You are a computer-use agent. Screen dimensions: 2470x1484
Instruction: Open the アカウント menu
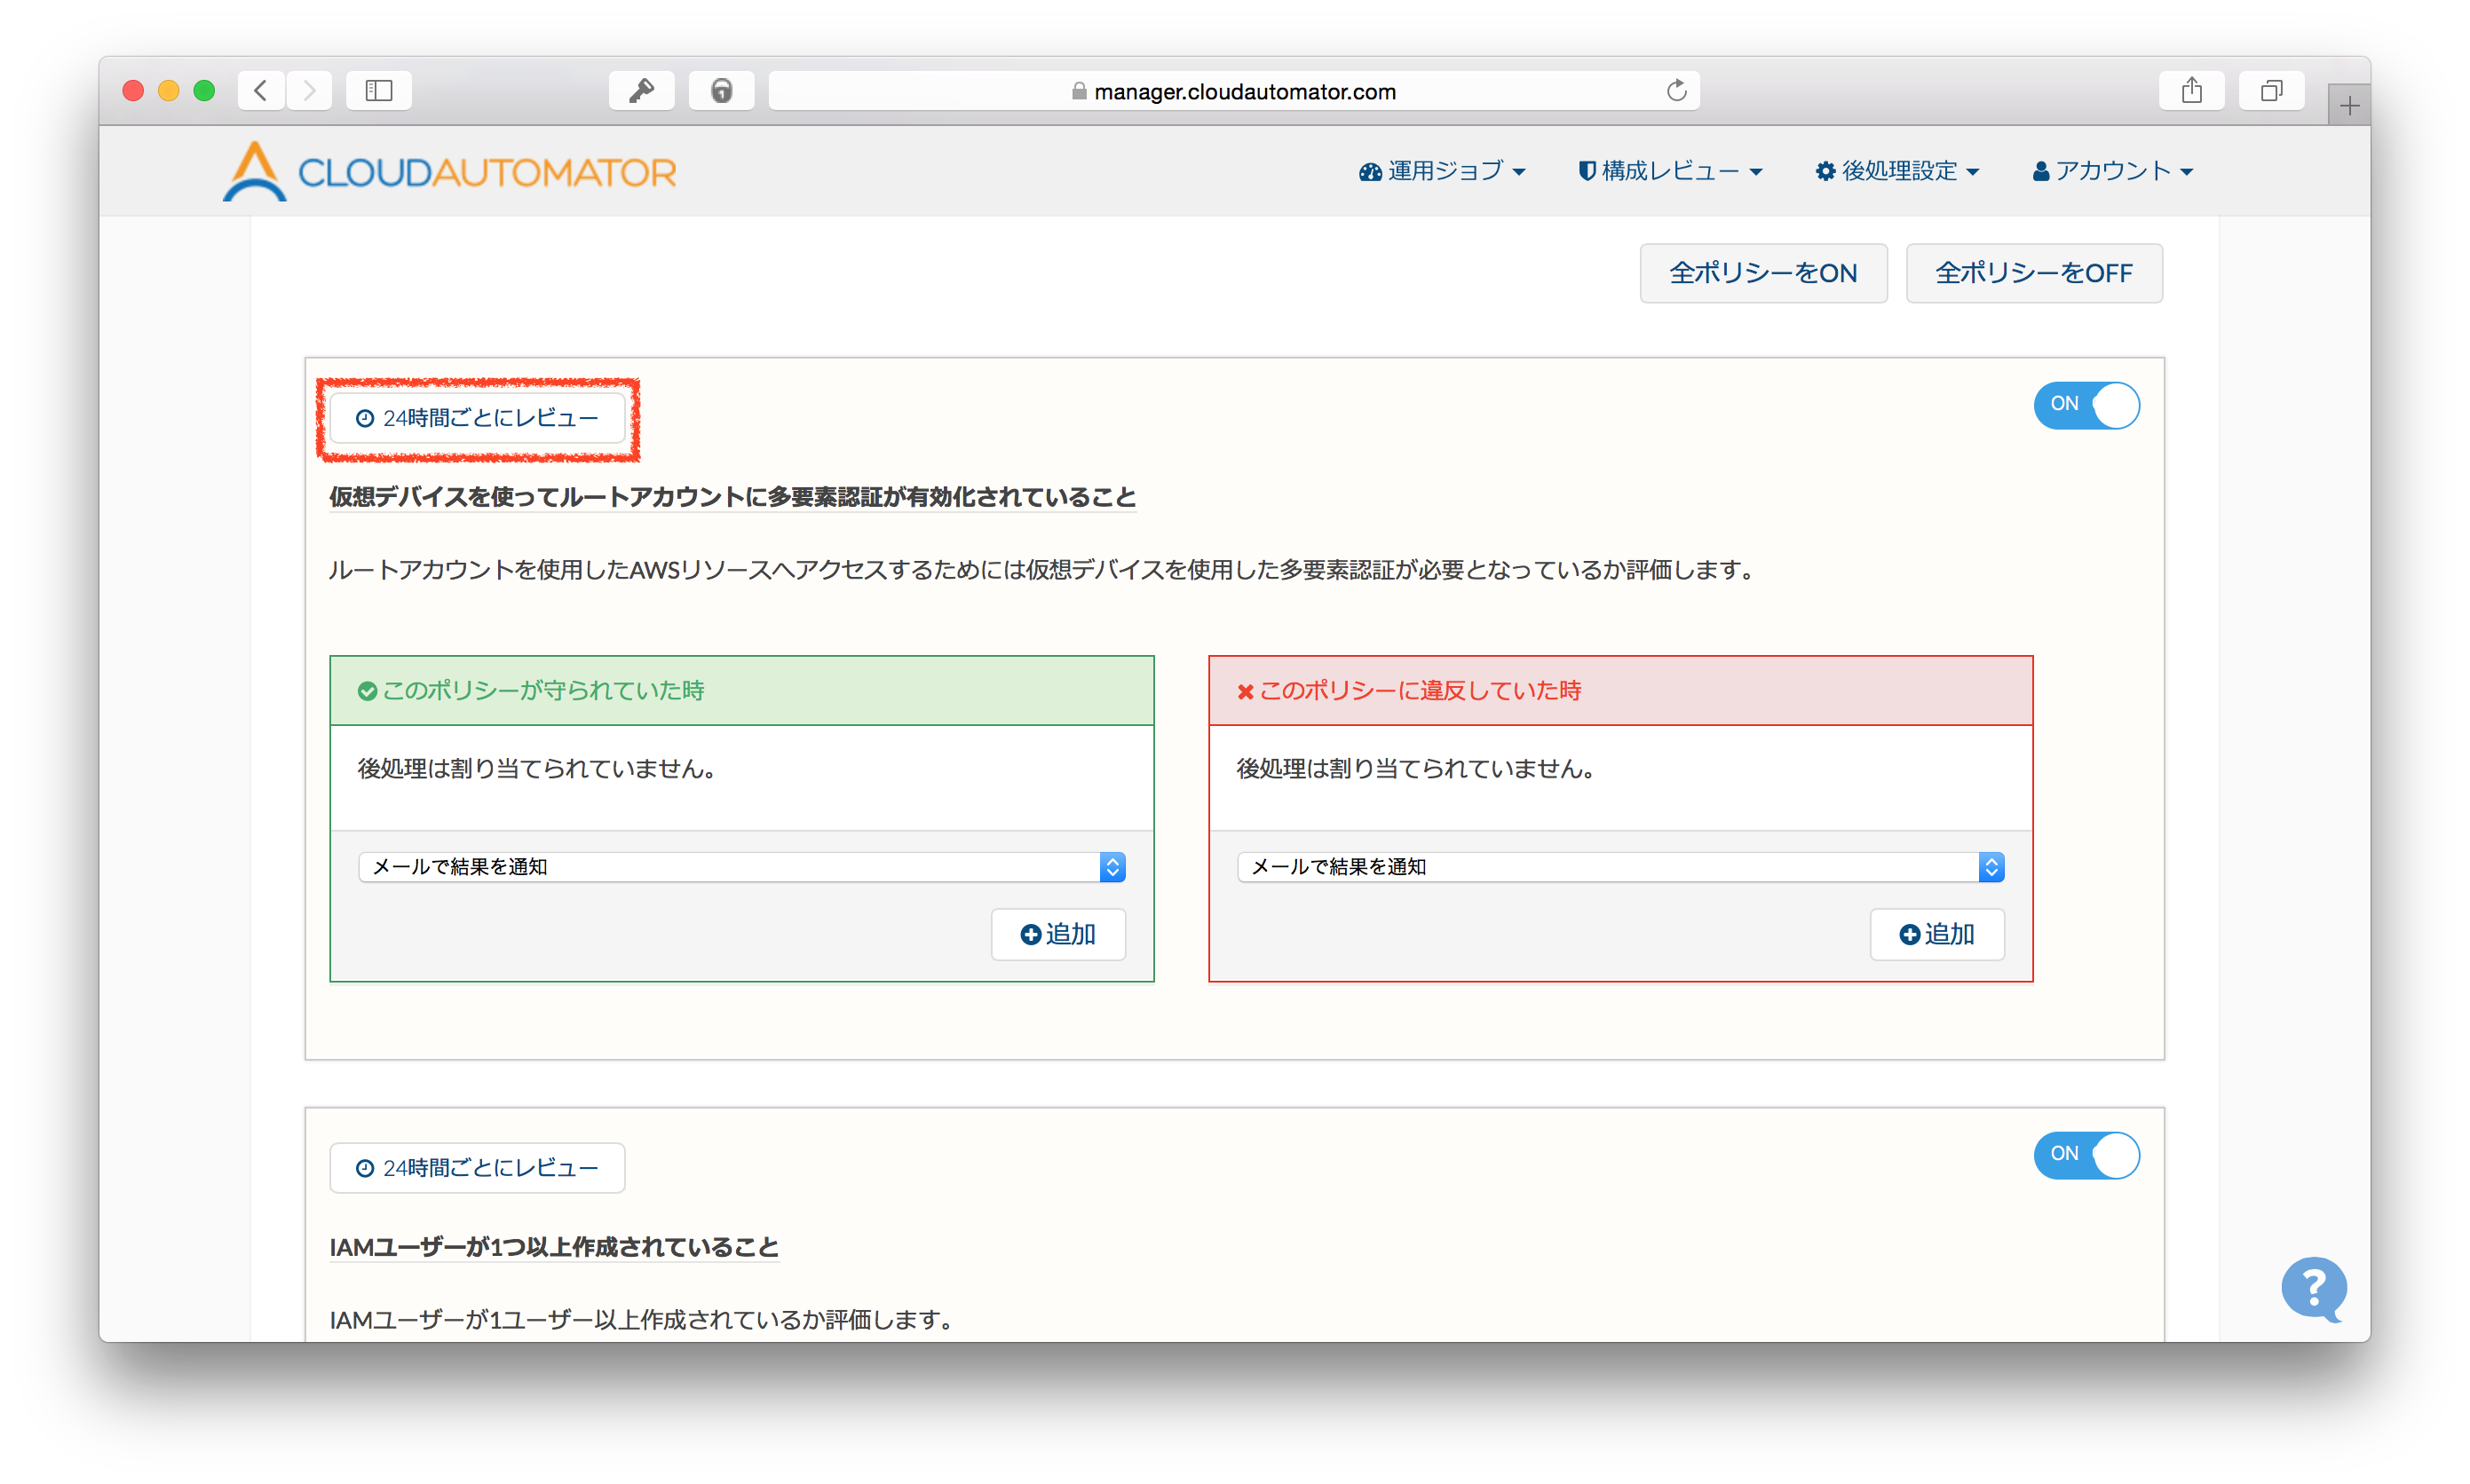pos(2112,171)
